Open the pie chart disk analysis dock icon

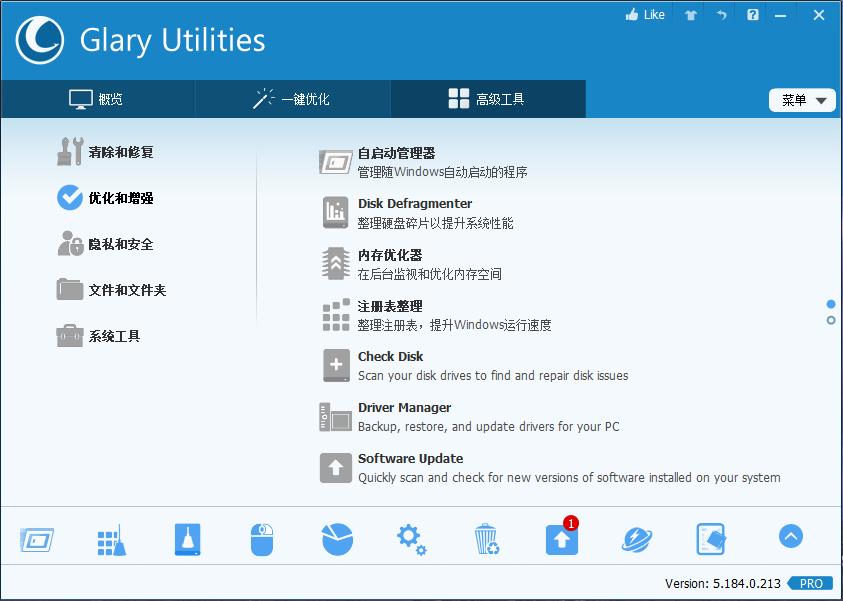[x=337, y=539]
